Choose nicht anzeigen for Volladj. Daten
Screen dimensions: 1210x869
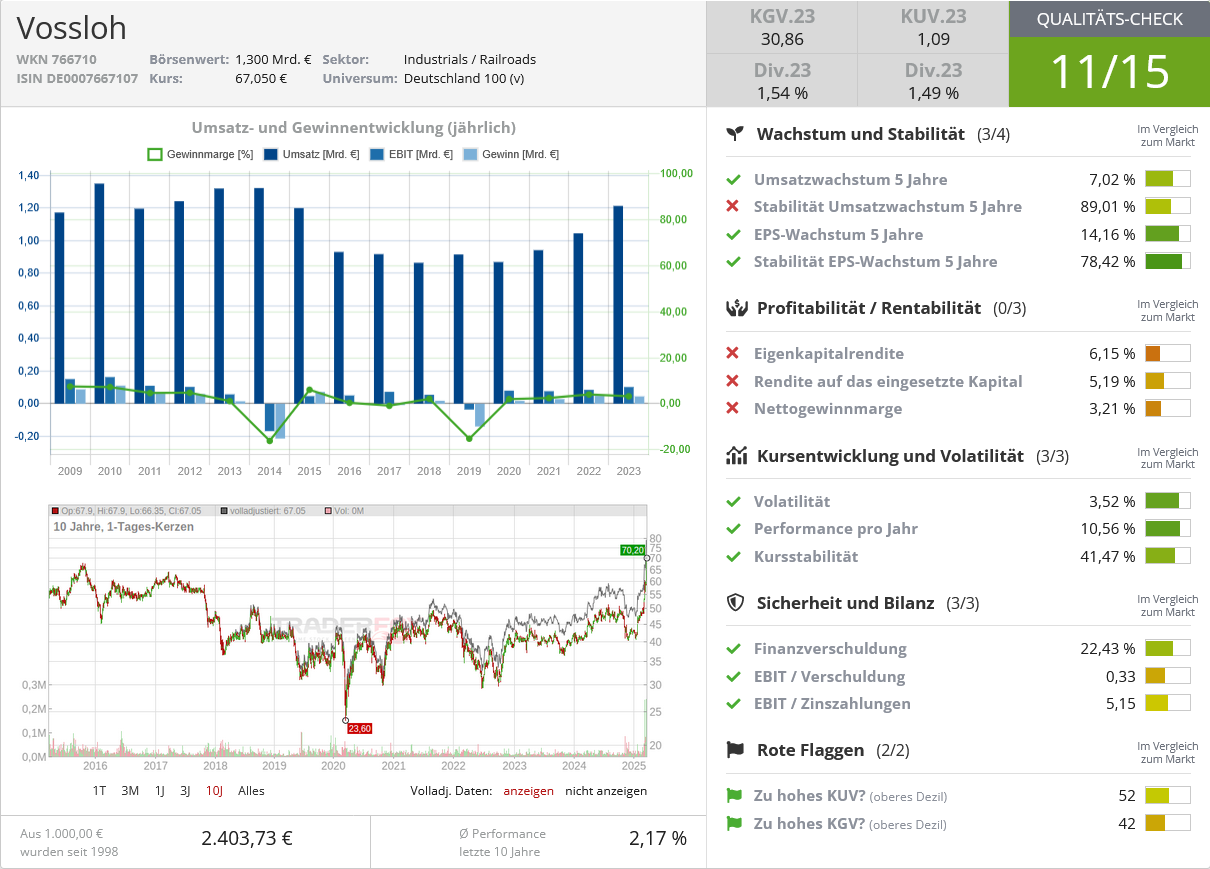click(606, 791)
